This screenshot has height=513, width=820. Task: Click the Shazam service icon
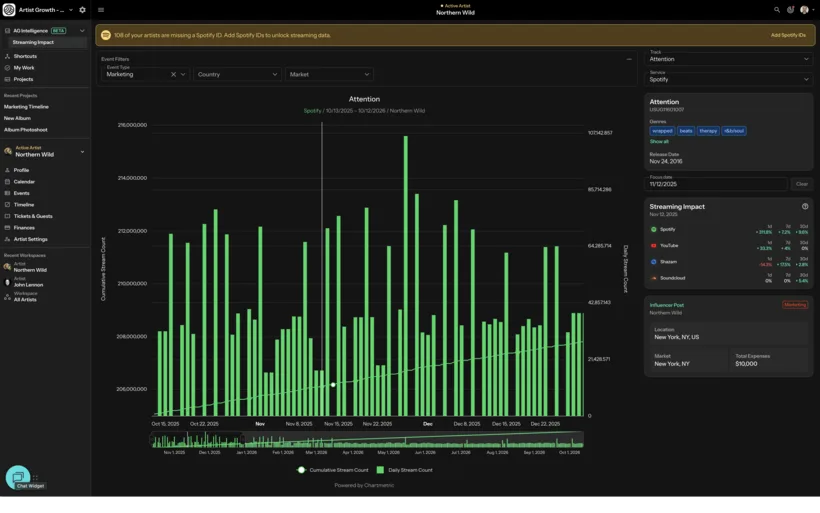click(653, 262)
